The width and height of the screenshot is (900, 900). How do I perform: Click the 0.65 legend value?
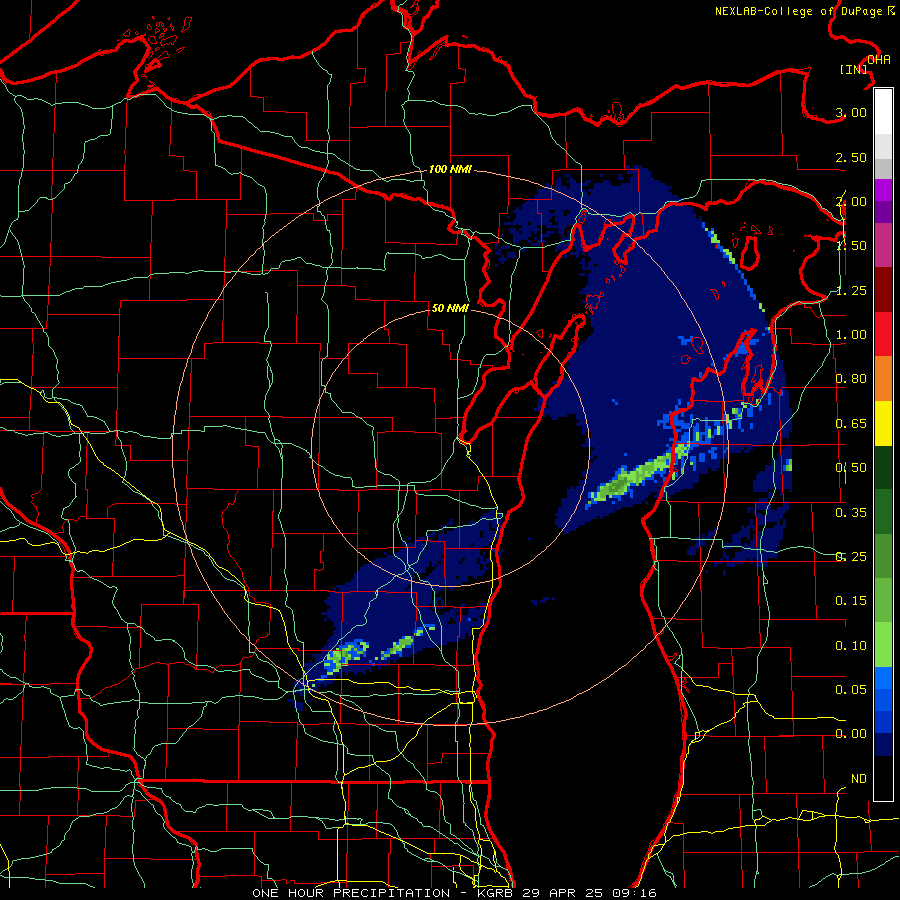(851, 424)
